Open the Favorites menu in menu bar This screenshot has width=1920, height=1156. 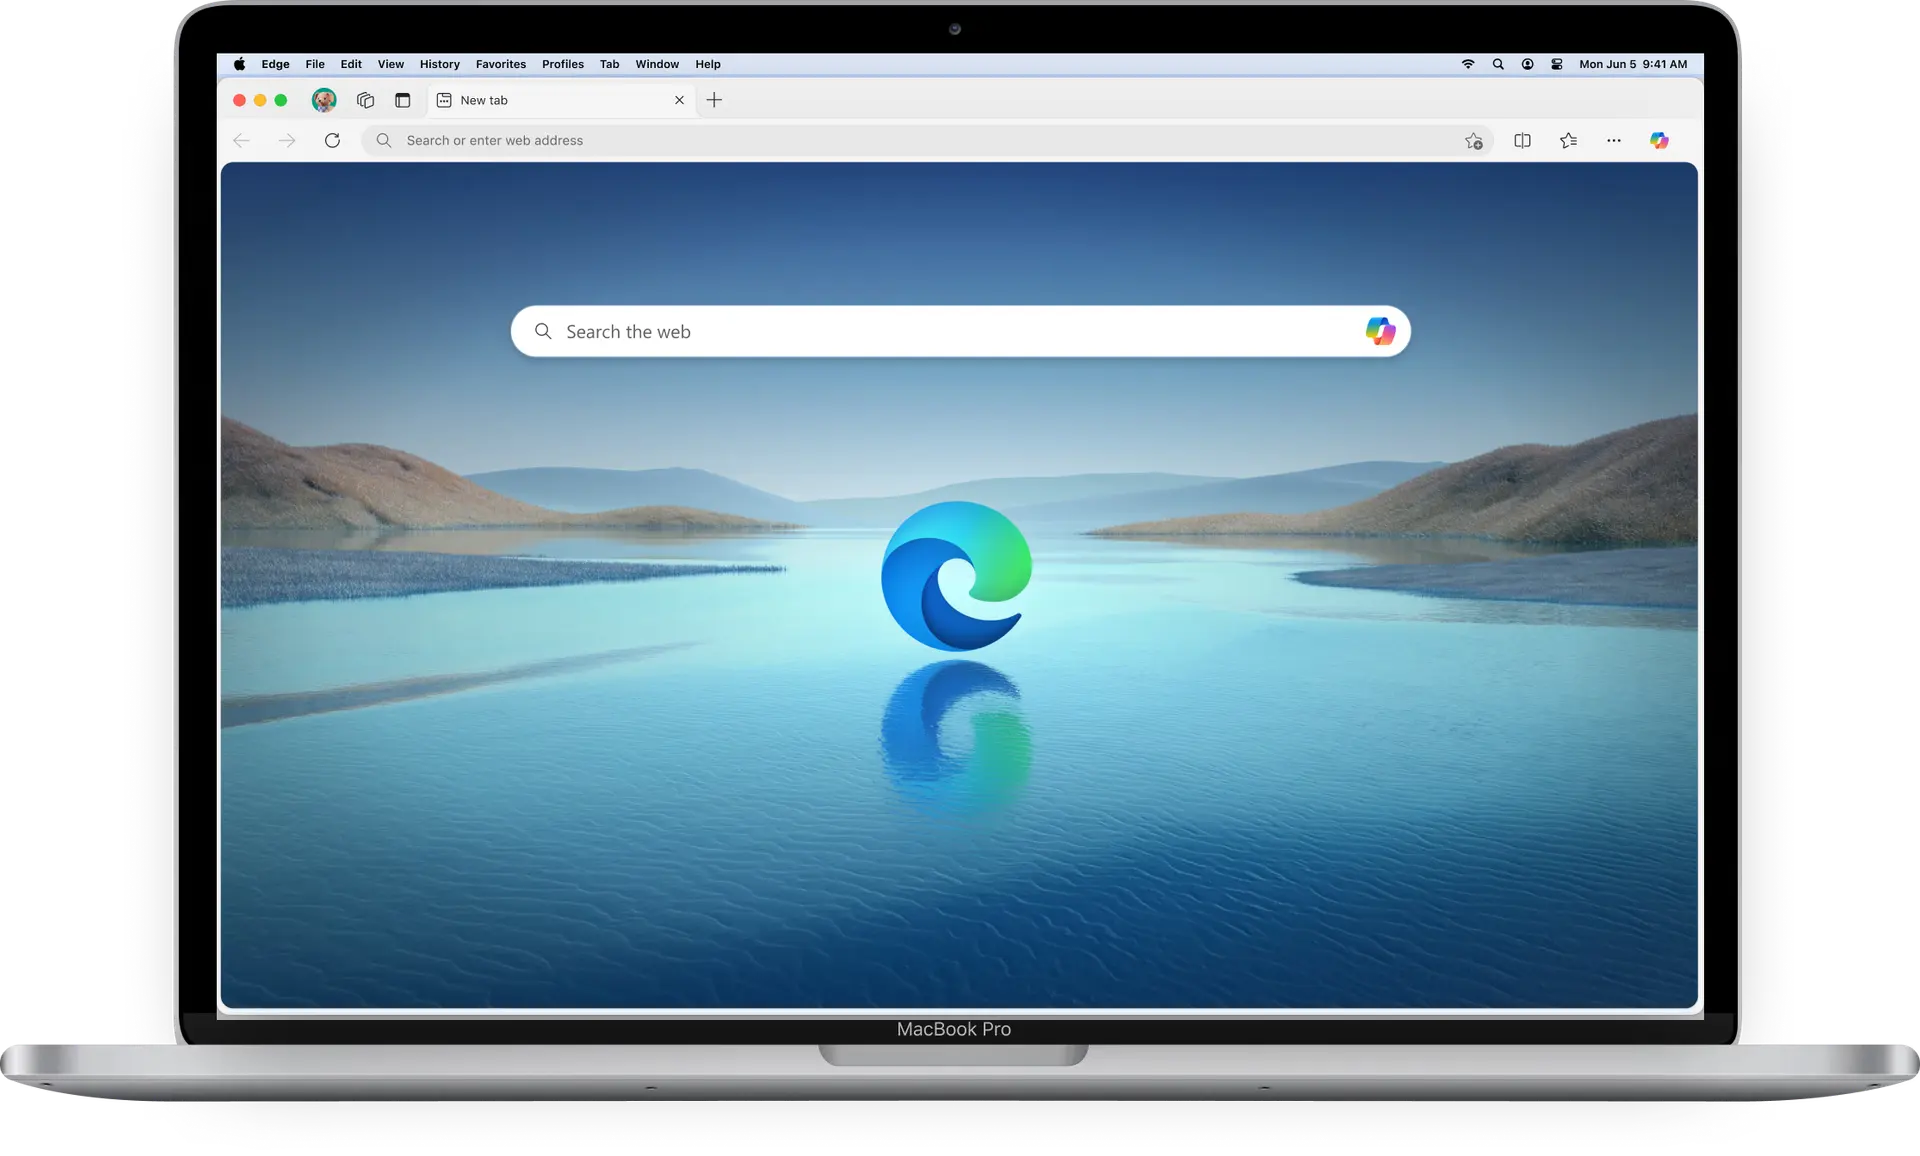point(501,64)
